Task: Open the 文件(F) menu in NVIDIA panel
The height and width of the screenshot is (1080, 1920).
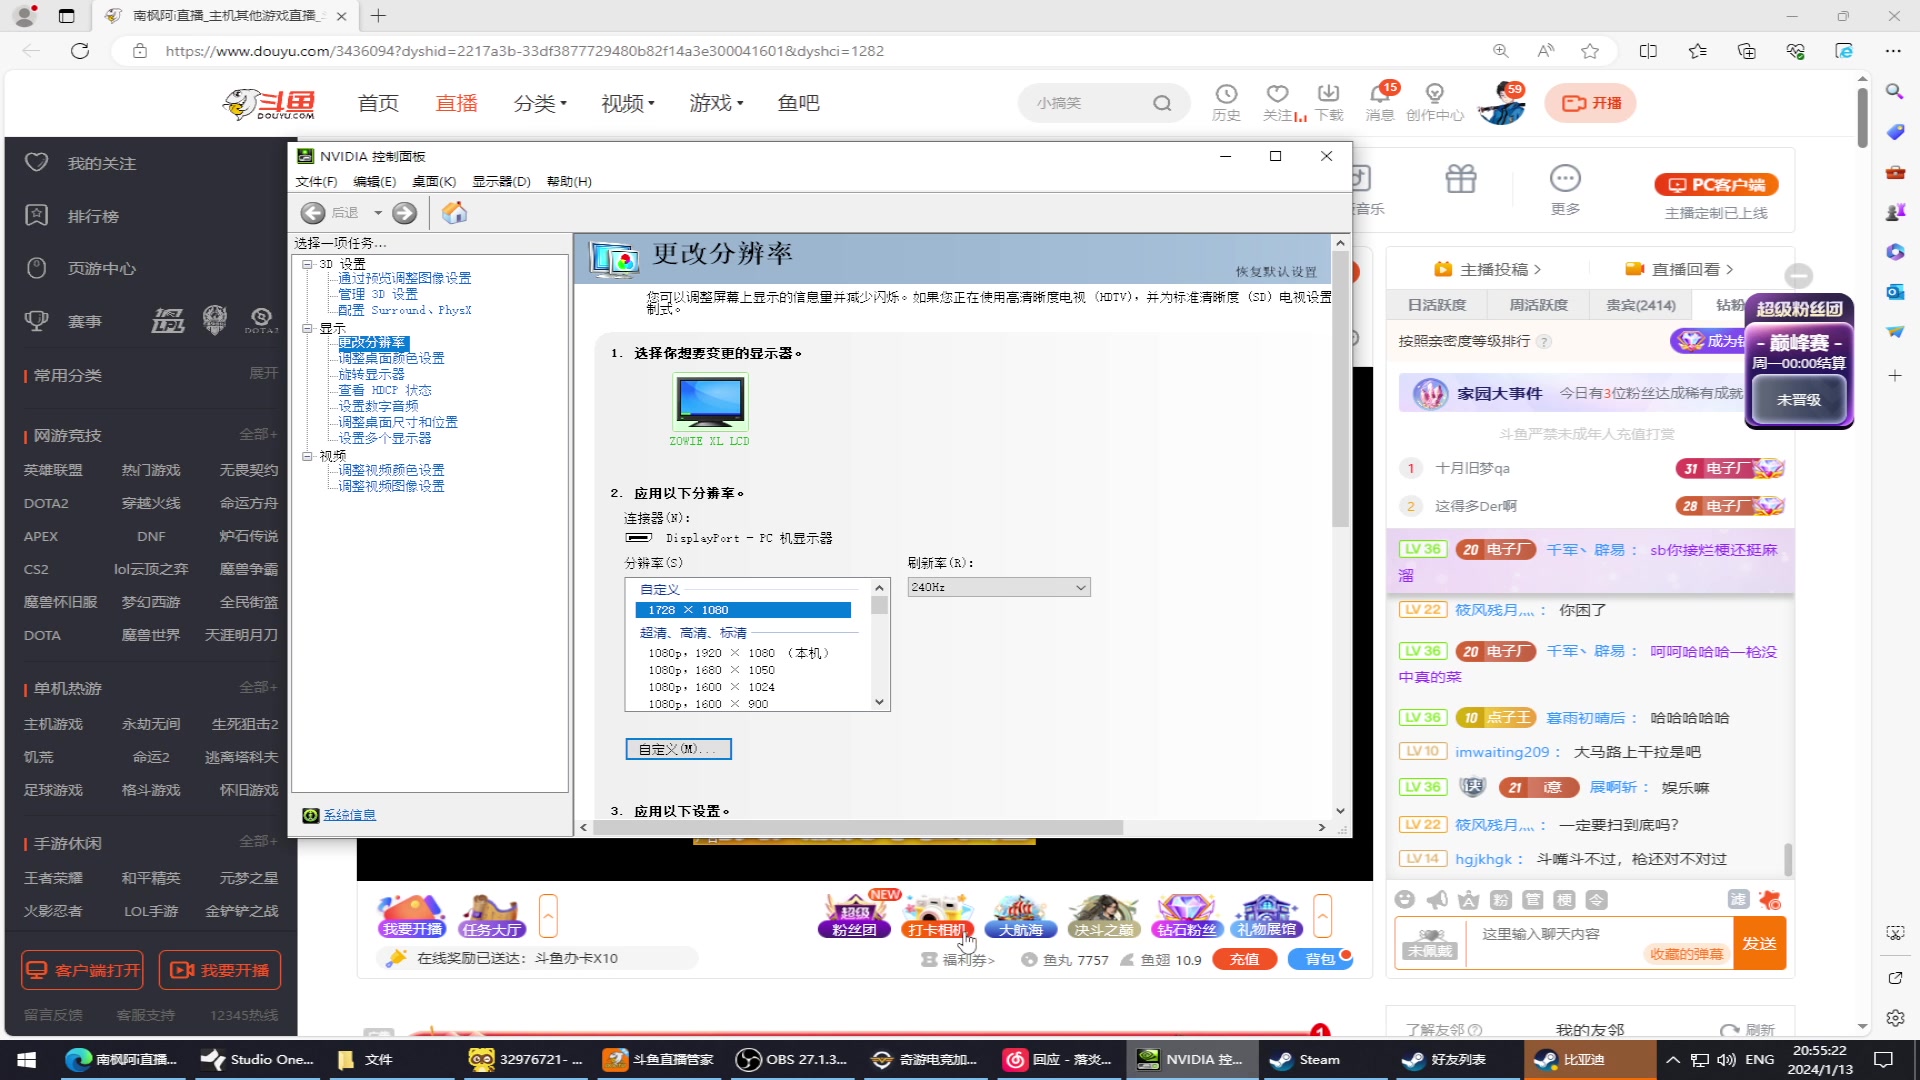Action: point(316,181)
